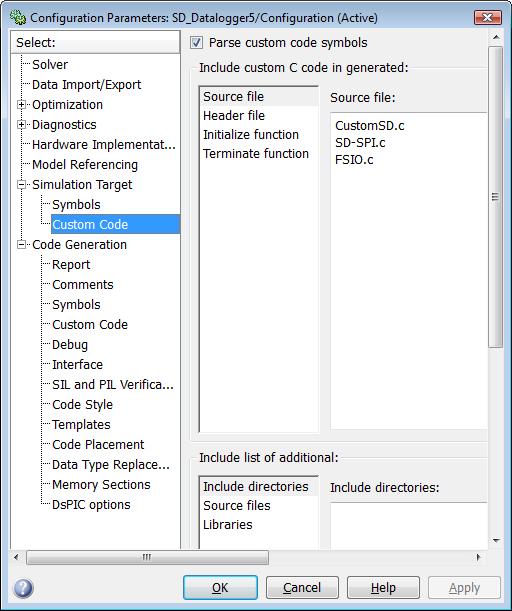Open Report under Code Generation
The height and width of the screenshot is (611, 512).
(x=71, y=265)
